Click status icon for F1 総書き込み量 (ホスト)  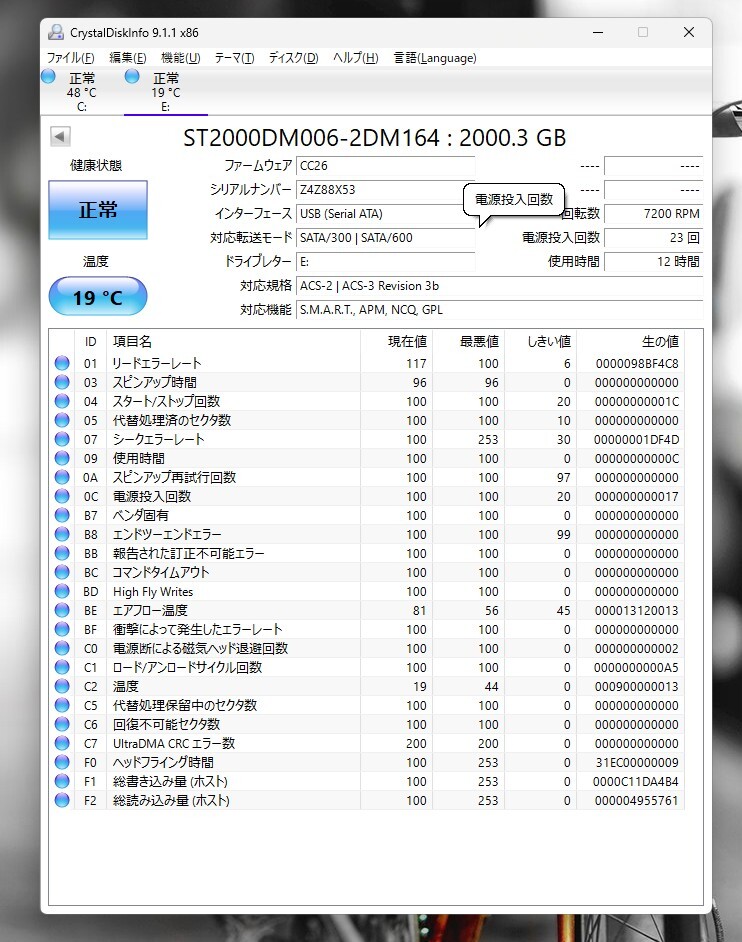[62, 781]
